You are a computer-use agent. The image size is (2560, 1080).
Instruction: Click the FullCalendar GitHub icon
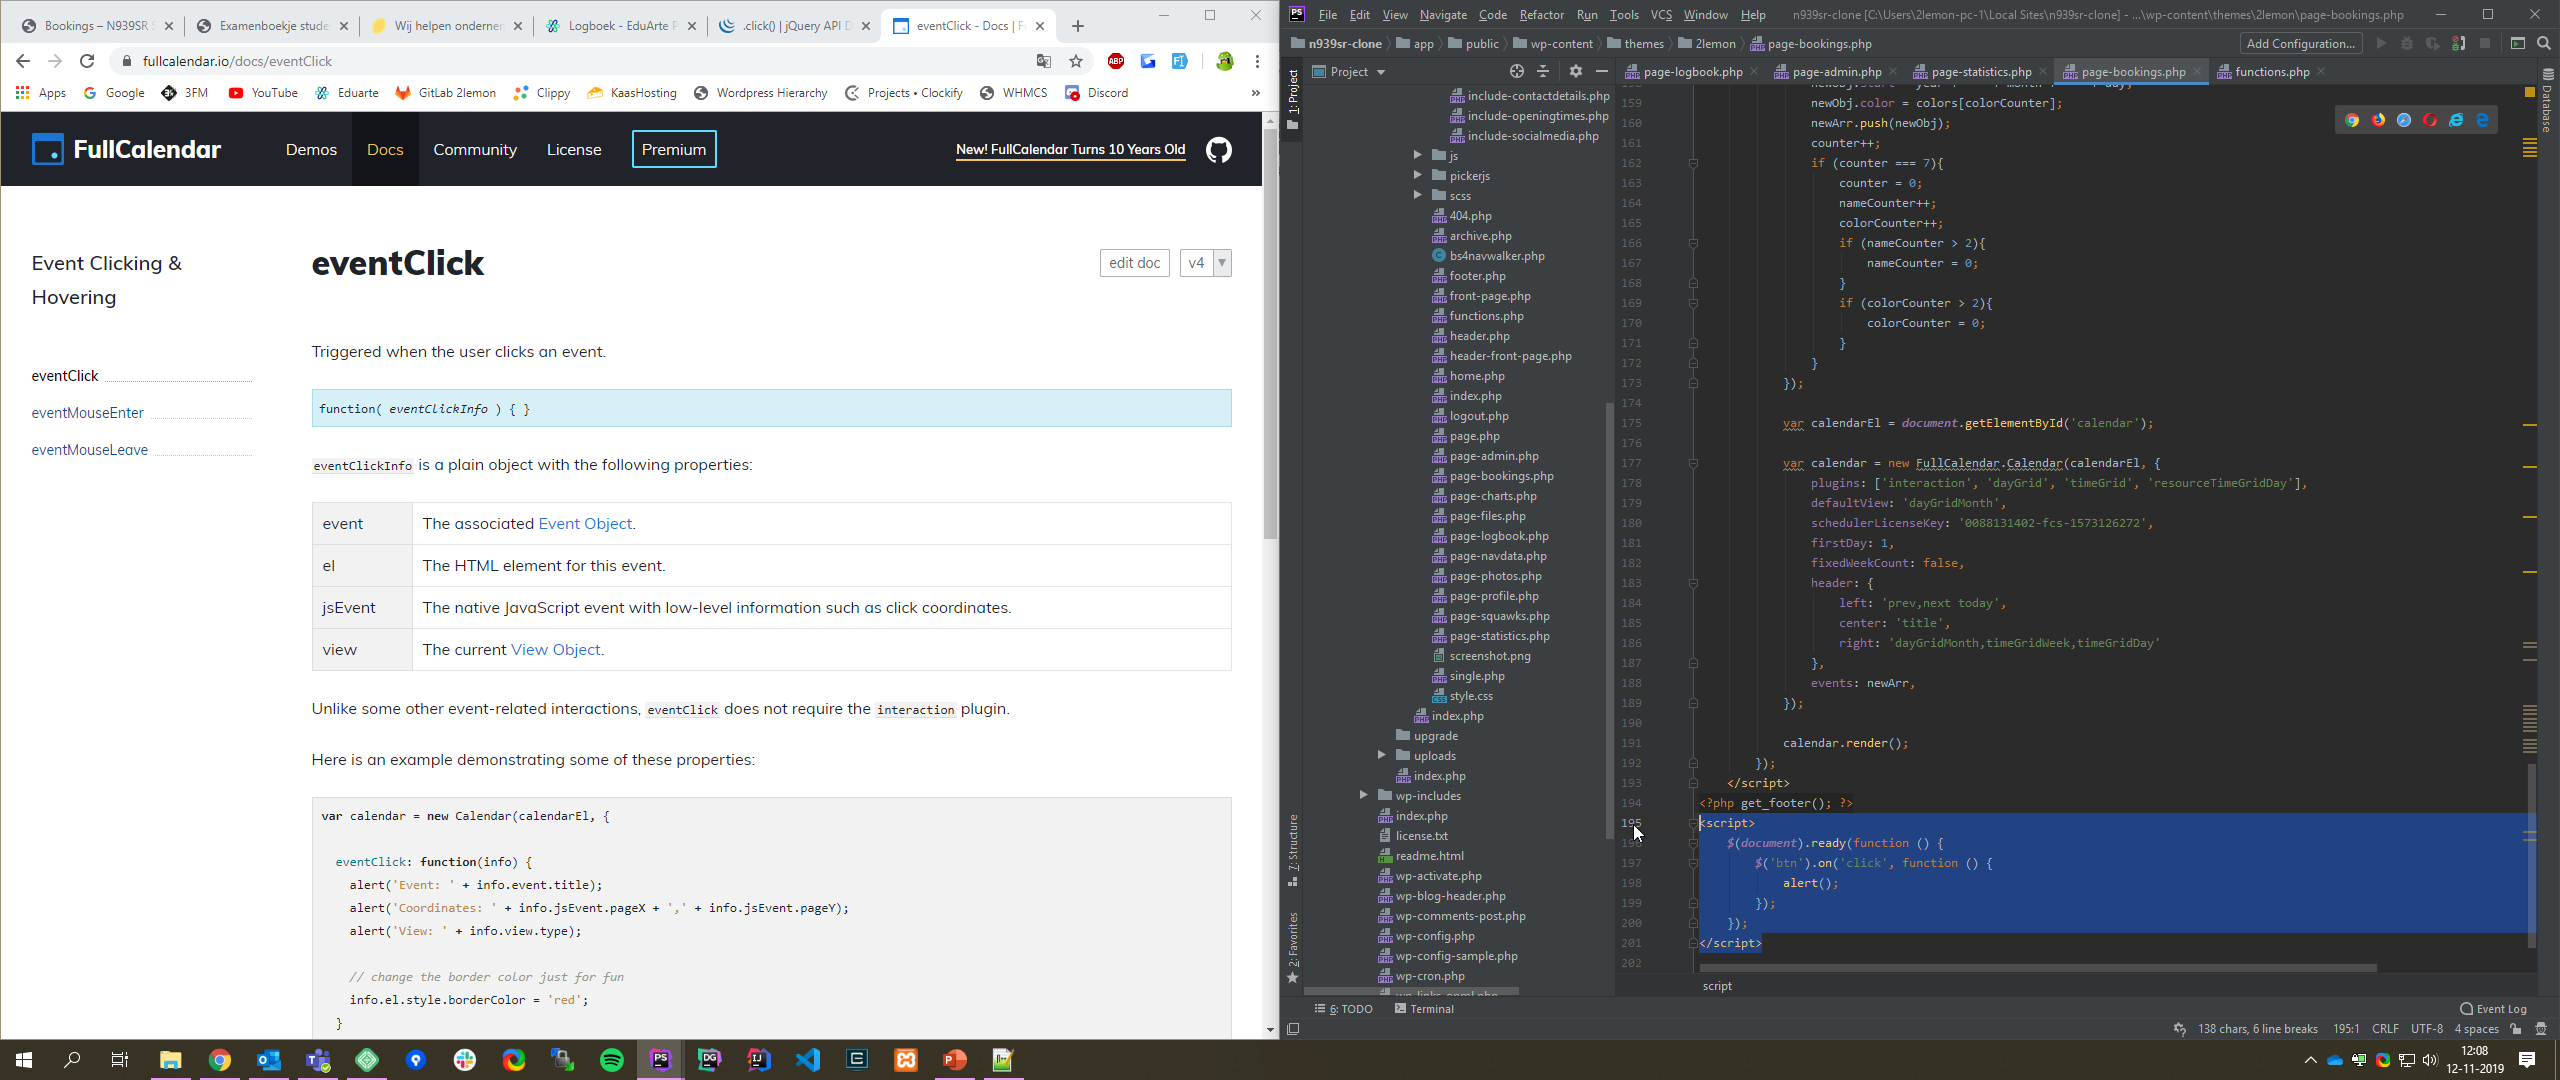click(1218, 150)
